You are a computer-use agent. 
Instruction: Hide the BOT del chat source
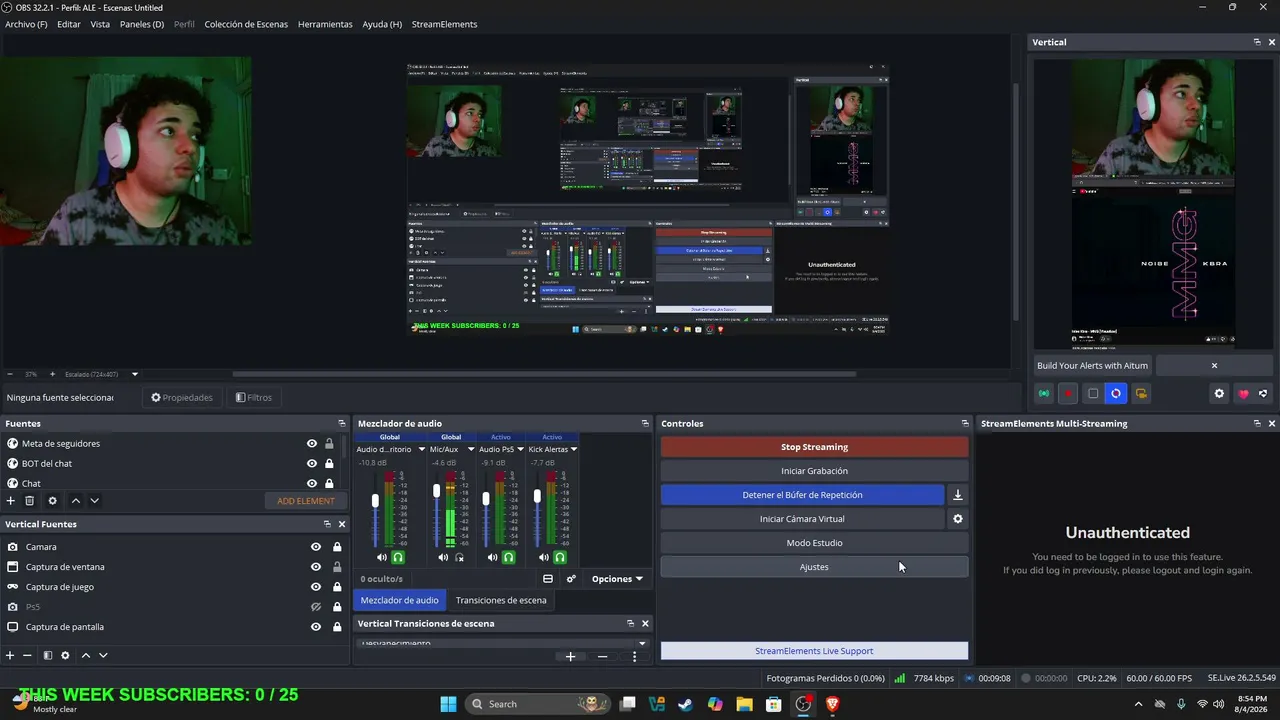(312, 464)
